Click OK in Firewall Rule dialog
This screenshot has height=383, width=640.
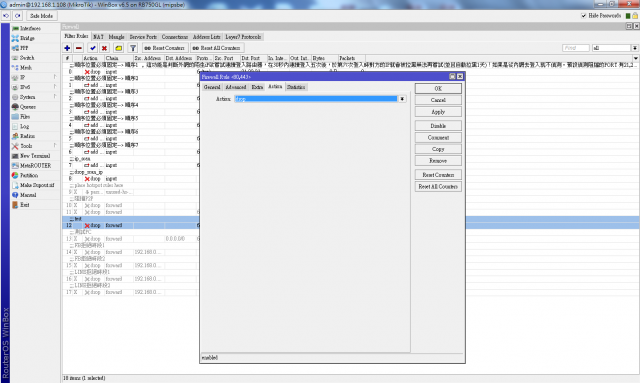click(x=438, y=88)
